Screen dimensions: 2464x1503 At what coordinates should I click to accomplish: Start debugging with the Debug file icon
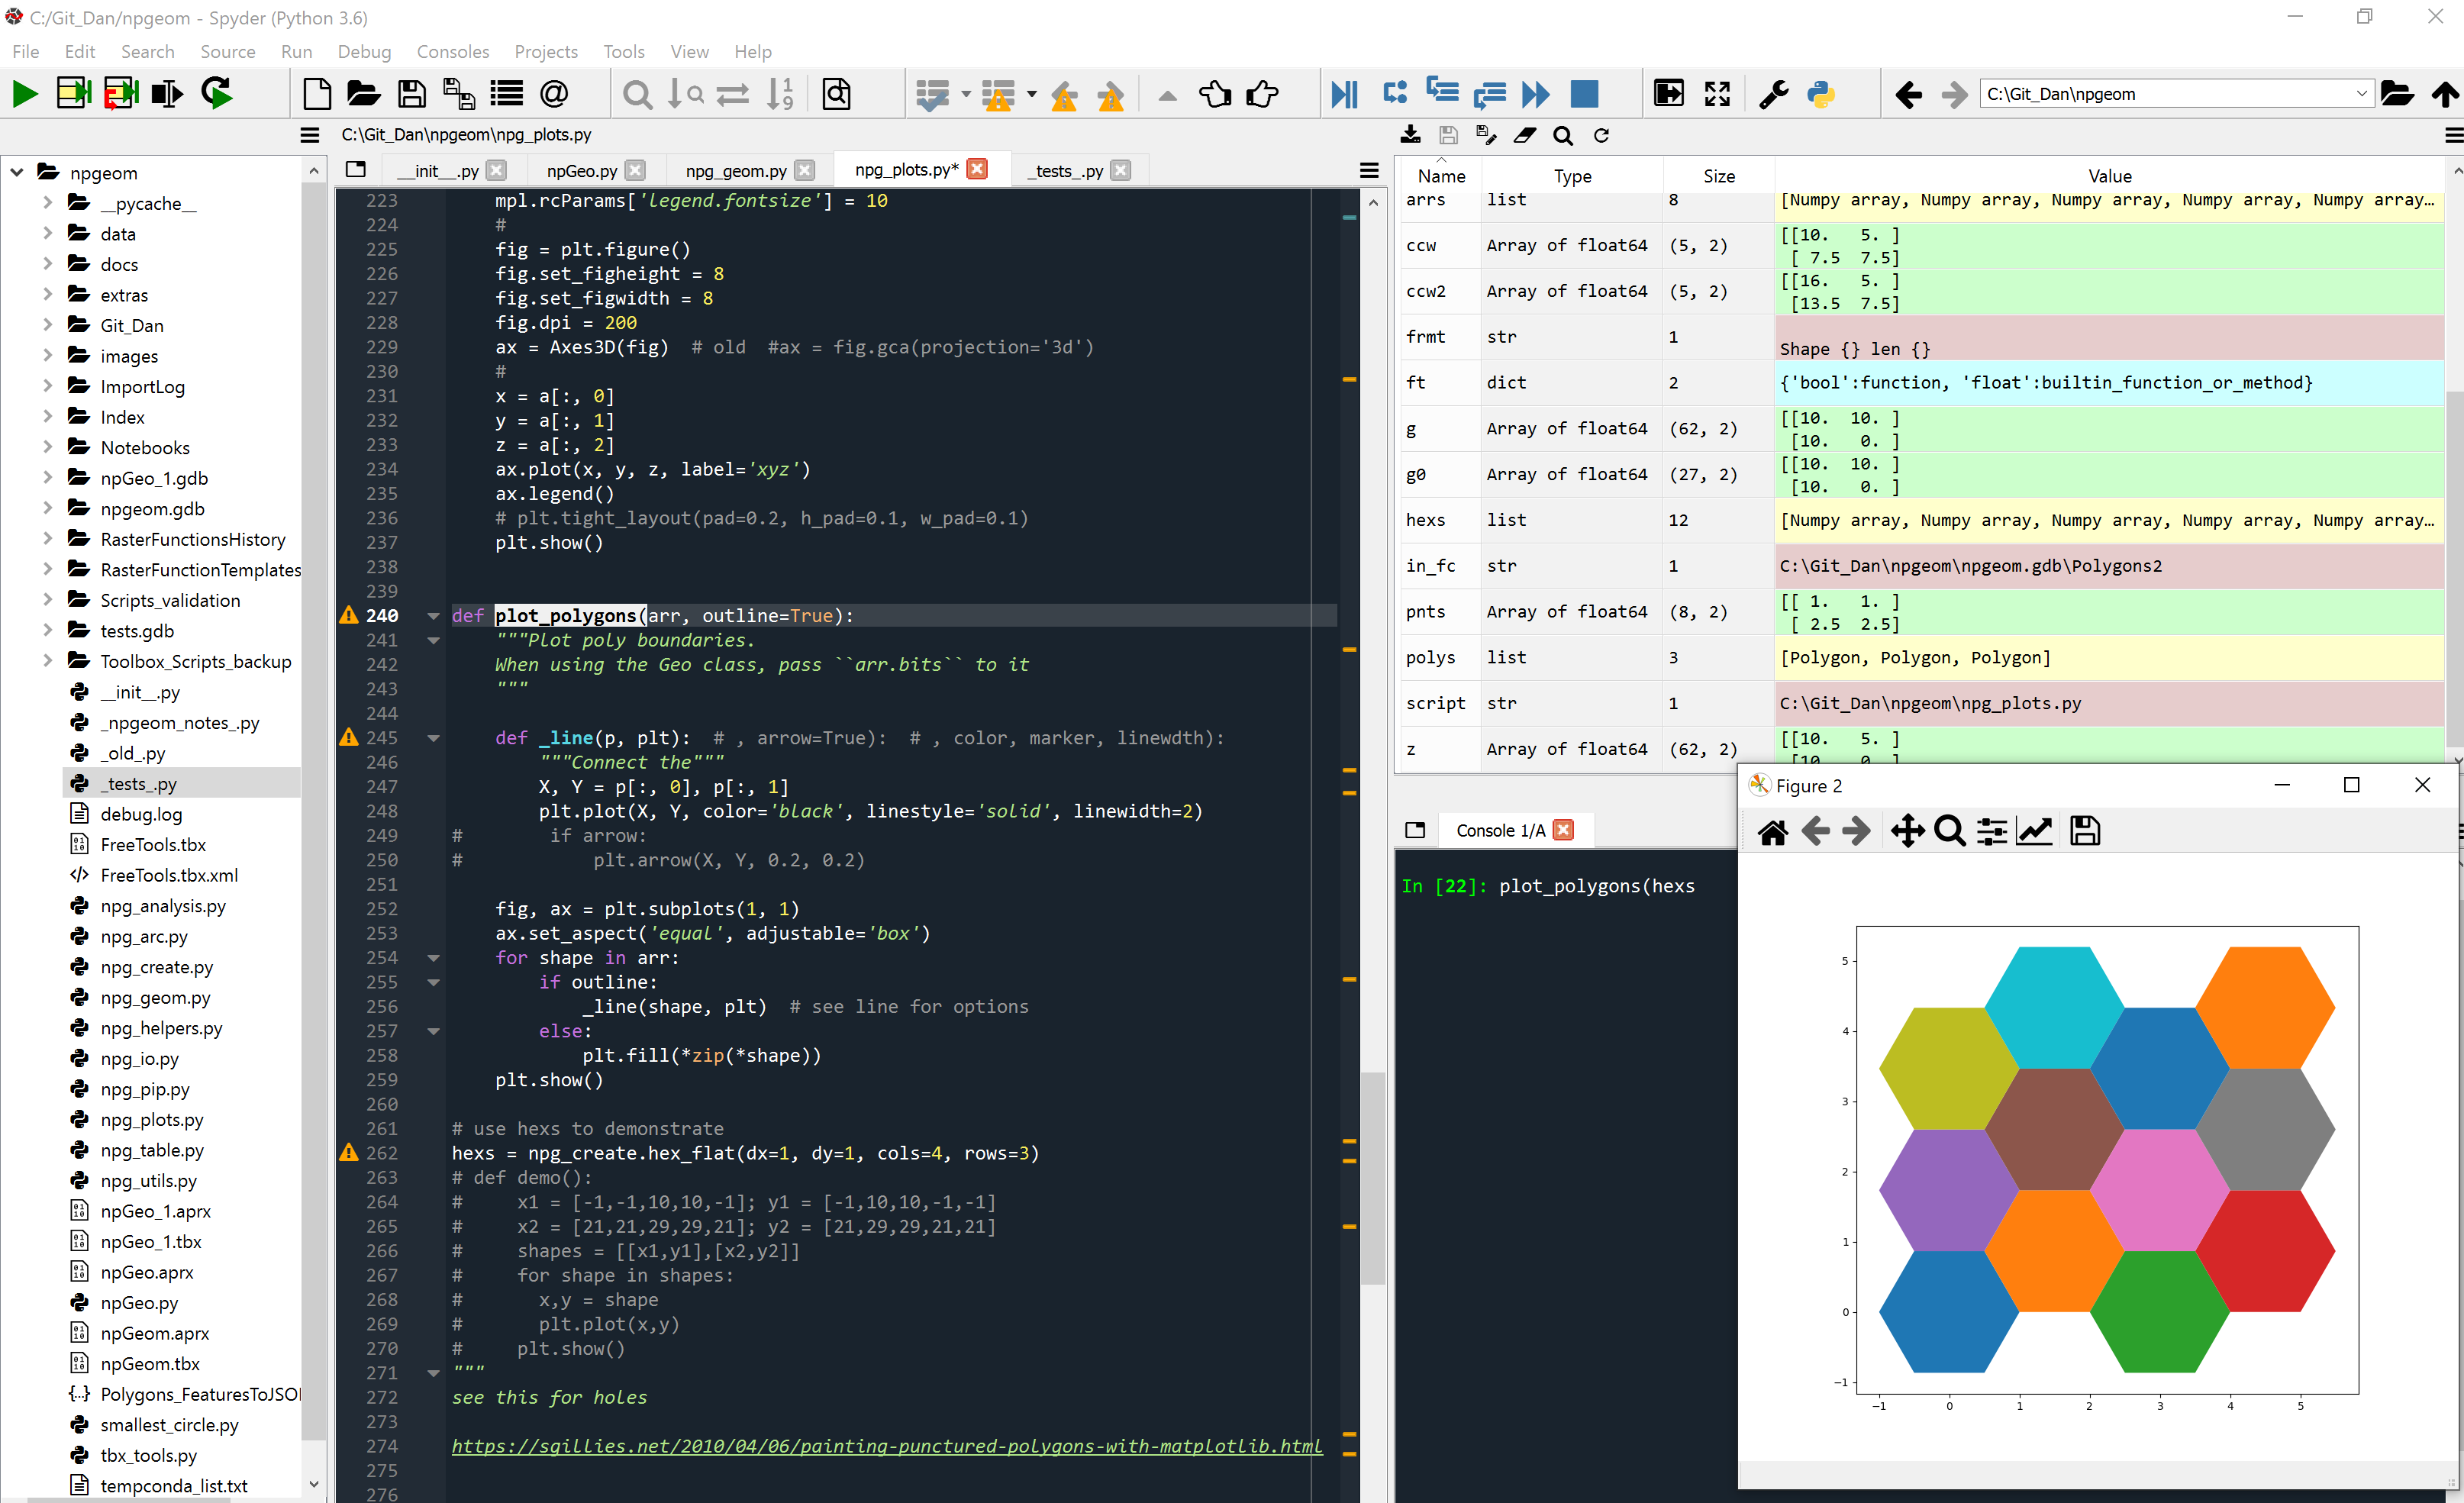click(x=1345, y=94)
